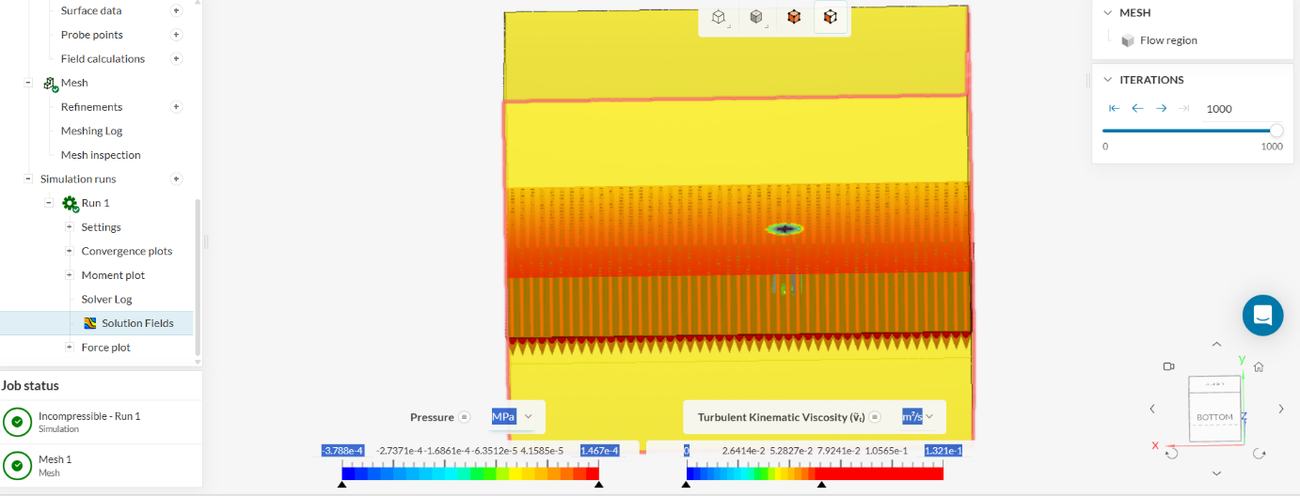
Task: Open the Solver Log
Action: pos(107,299)
